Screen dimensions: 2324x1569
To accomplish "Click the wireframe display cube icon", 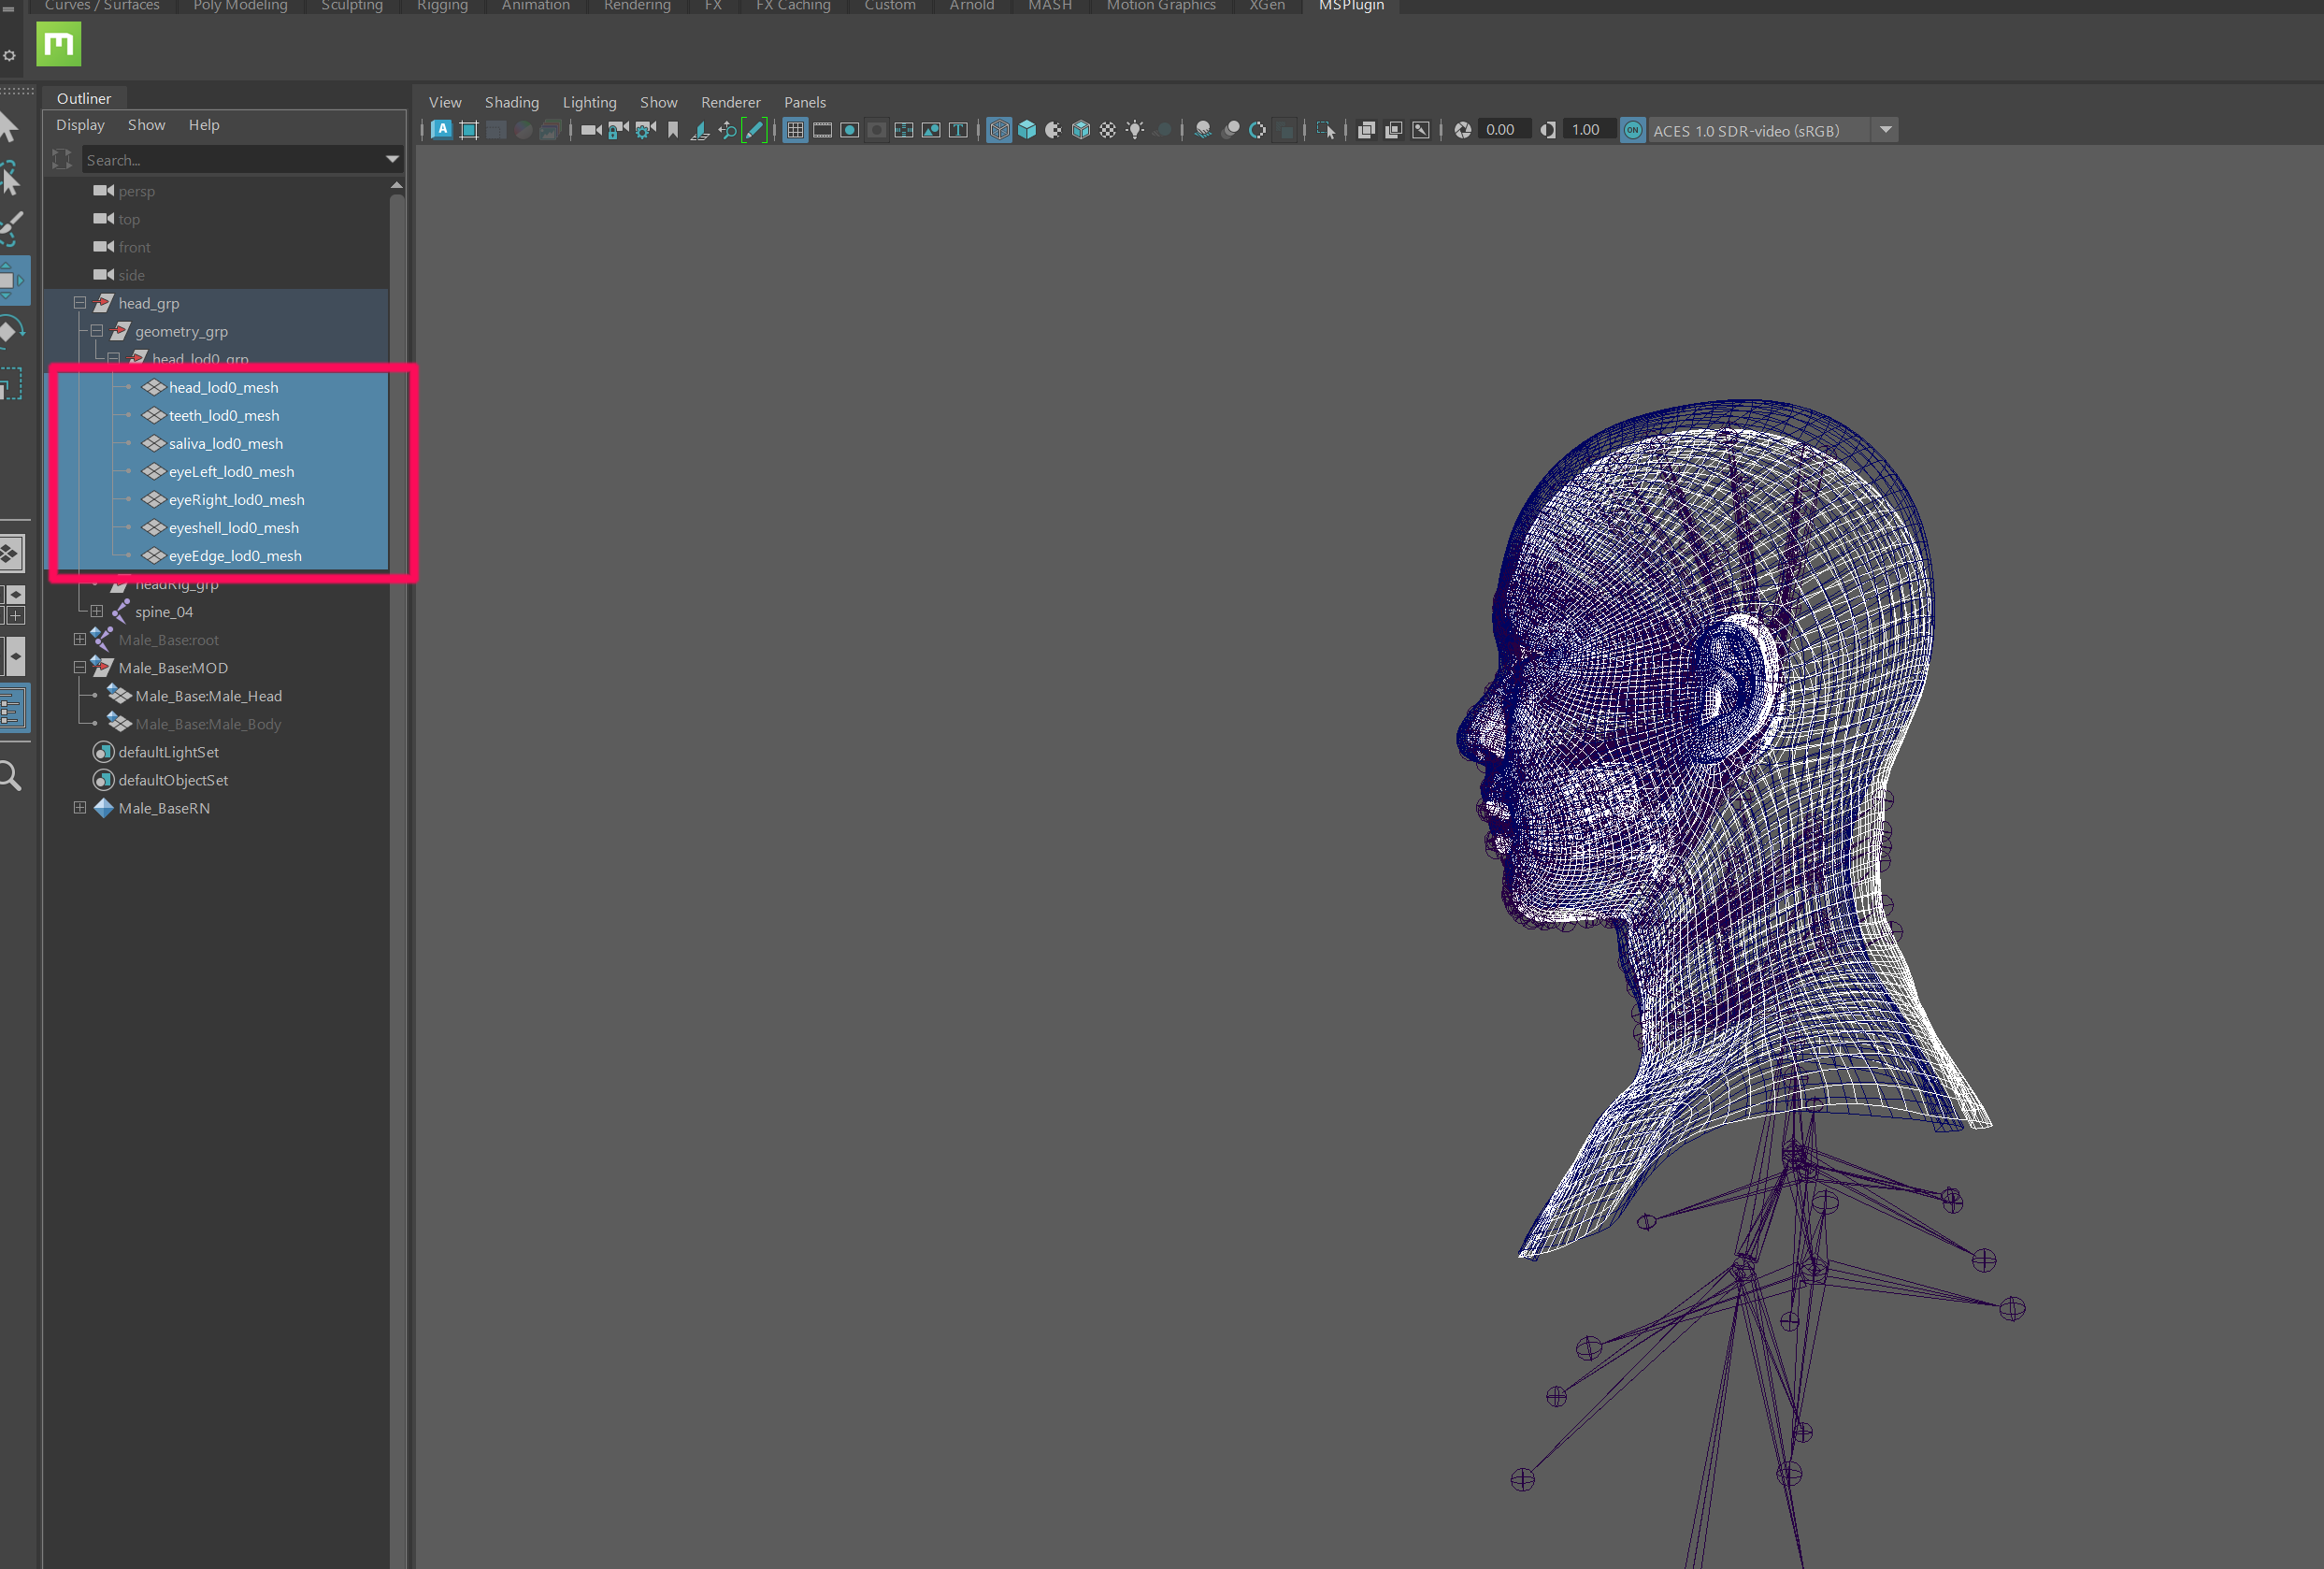I will pyautogui.click(x=998, y=130).
